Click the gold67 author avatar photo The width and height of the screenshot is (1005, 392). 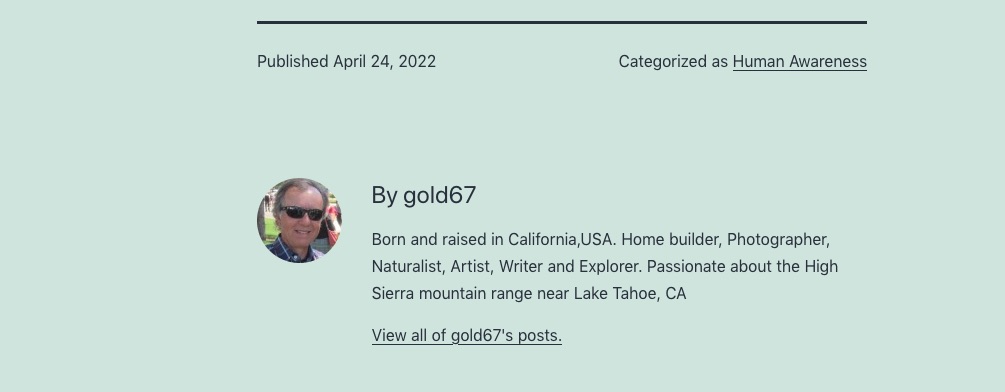(x=299, y=220)
